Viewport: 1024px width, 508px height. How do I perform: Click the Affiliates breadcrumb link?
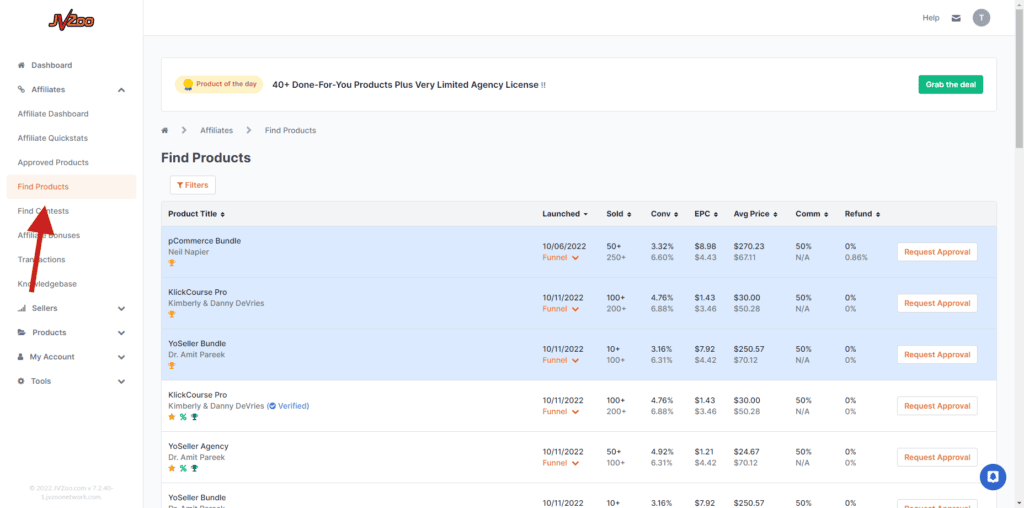tap(216, 131)
